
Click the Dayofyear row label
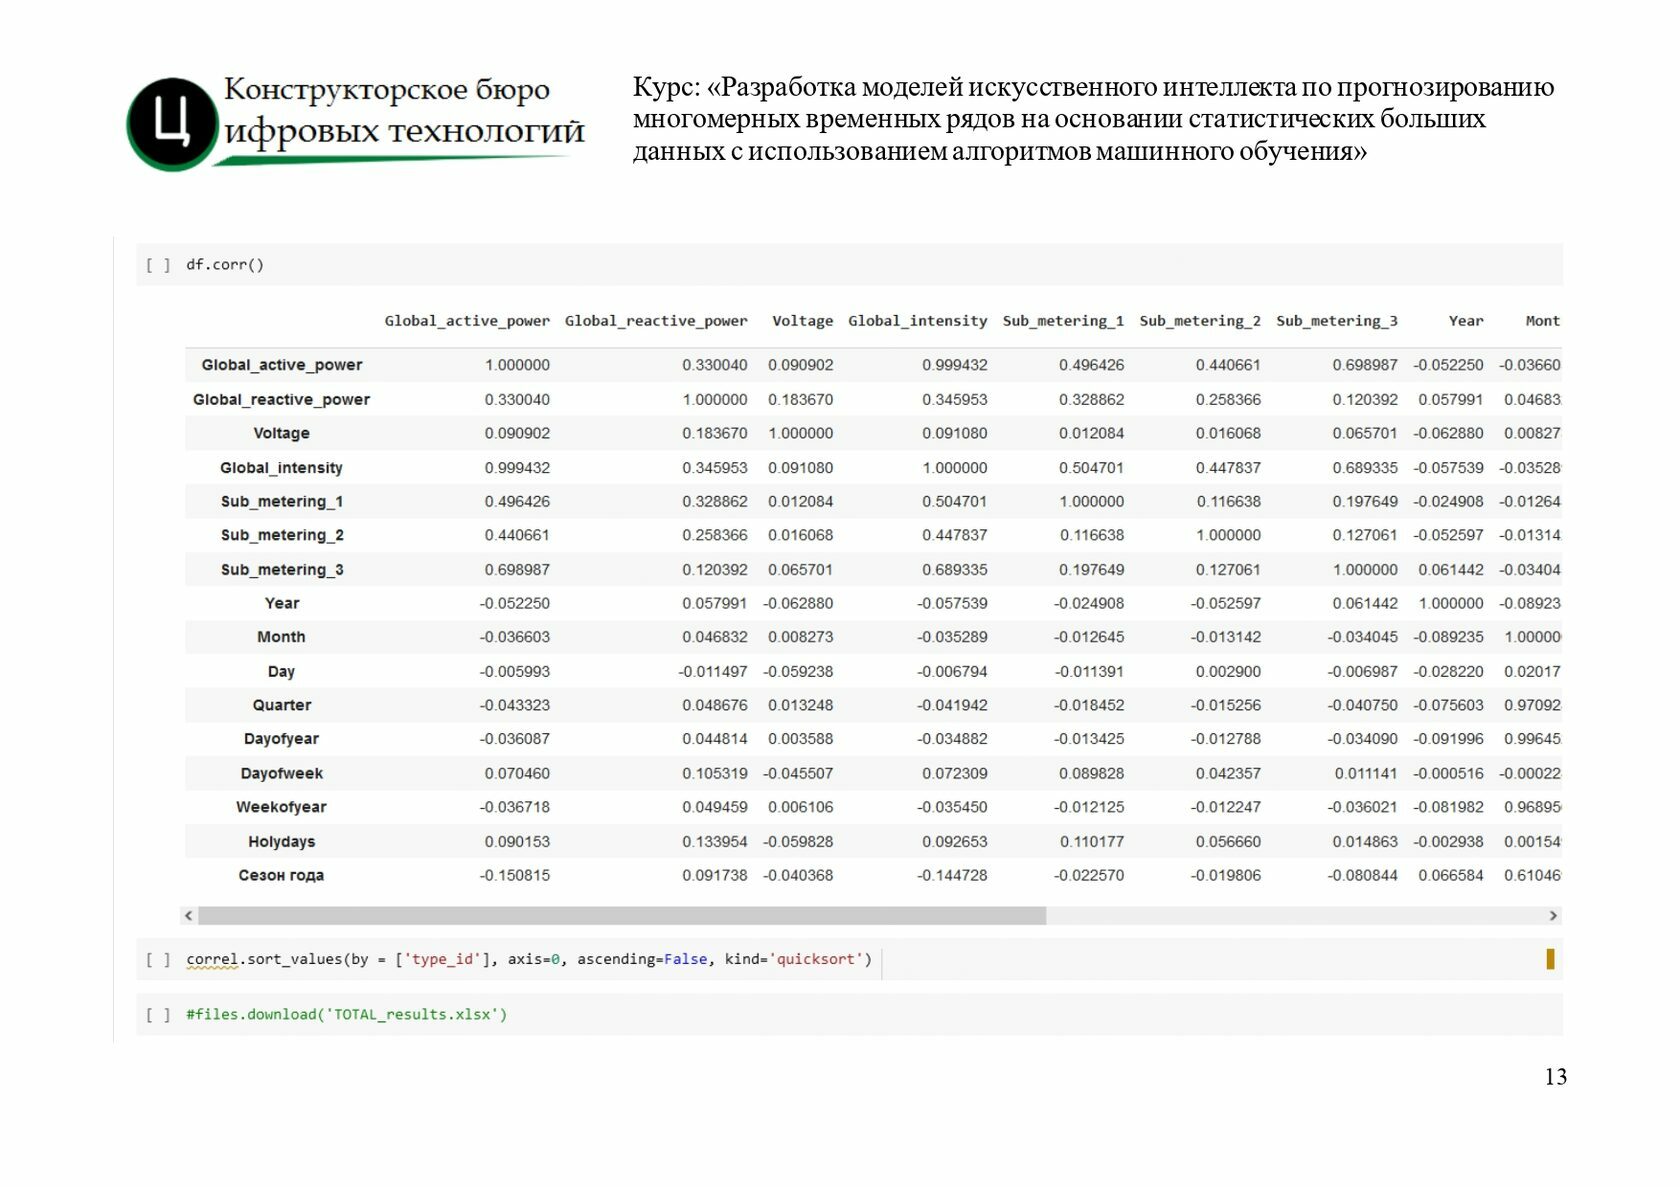(282, 740)
